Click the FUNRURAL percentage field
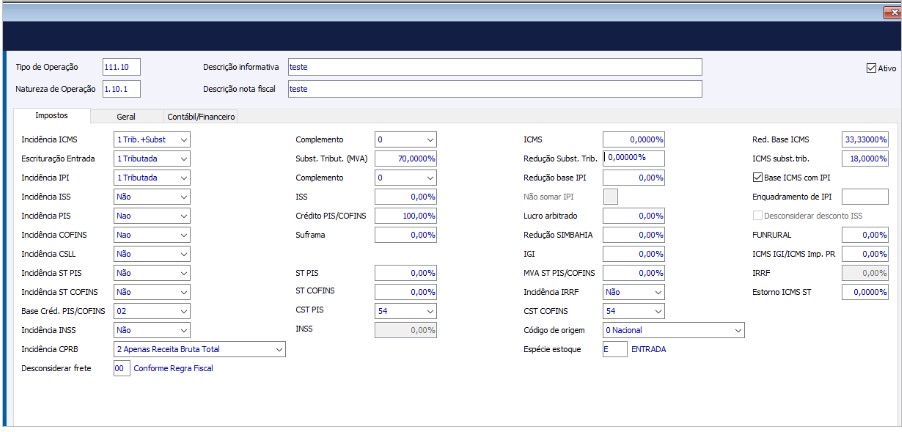Viewport: 902px width, 432px height. (x=865, y=235)
